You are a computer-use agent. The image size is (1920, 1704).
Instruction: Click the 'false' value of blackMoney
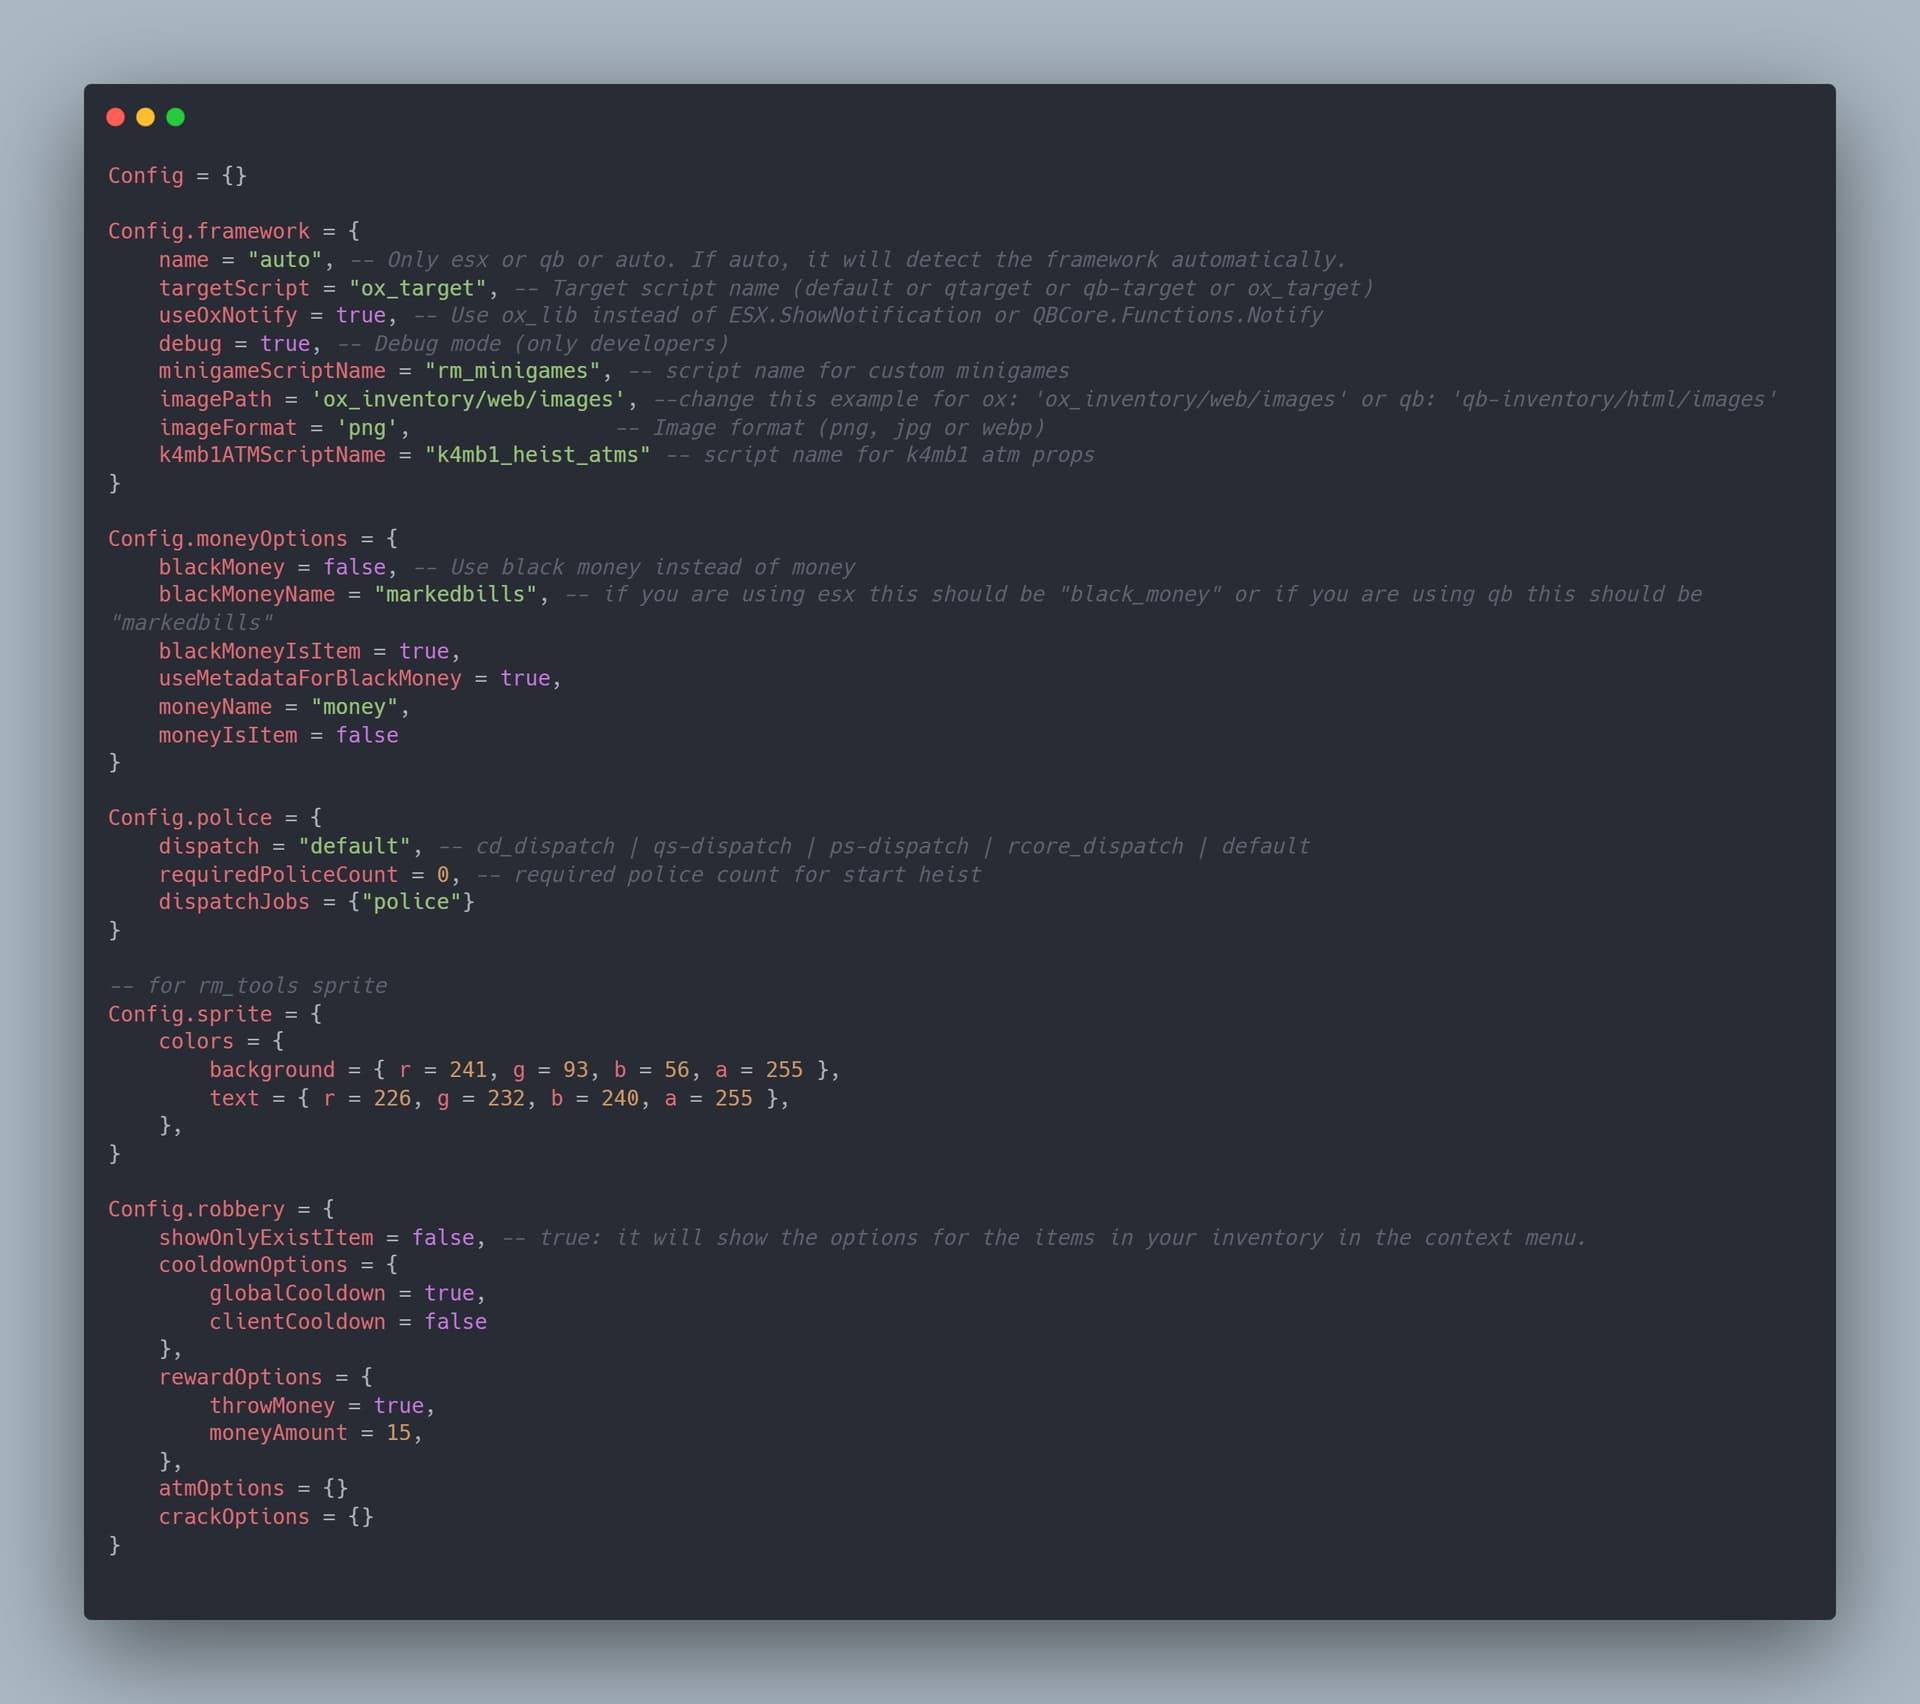(x=354, y=567)
